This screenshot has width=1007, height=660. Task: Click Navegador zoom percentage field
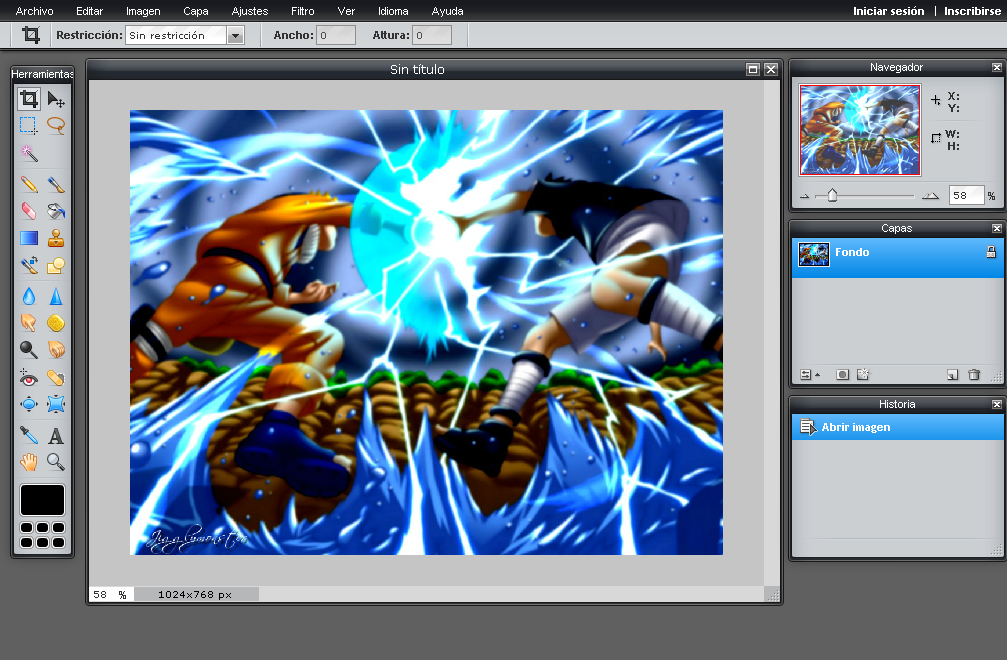[967, 195]
